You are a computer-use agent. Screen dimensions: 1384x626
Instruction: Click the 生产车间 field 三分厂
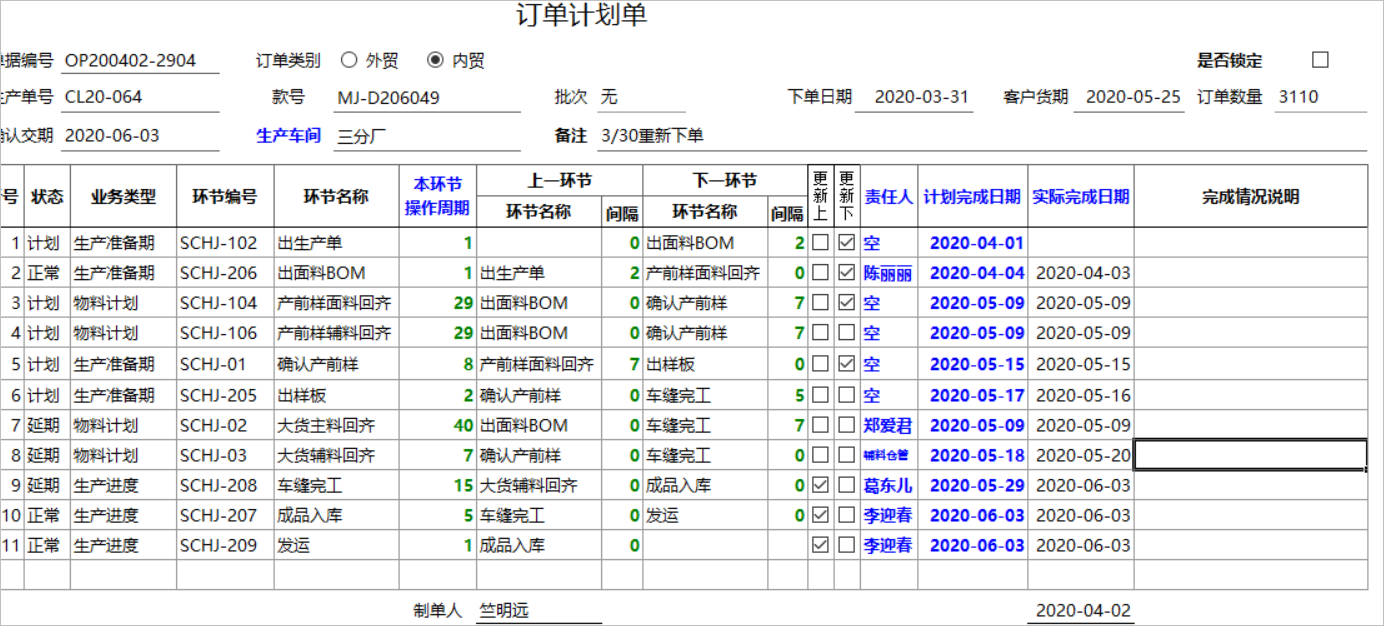(x=428, y=135)
